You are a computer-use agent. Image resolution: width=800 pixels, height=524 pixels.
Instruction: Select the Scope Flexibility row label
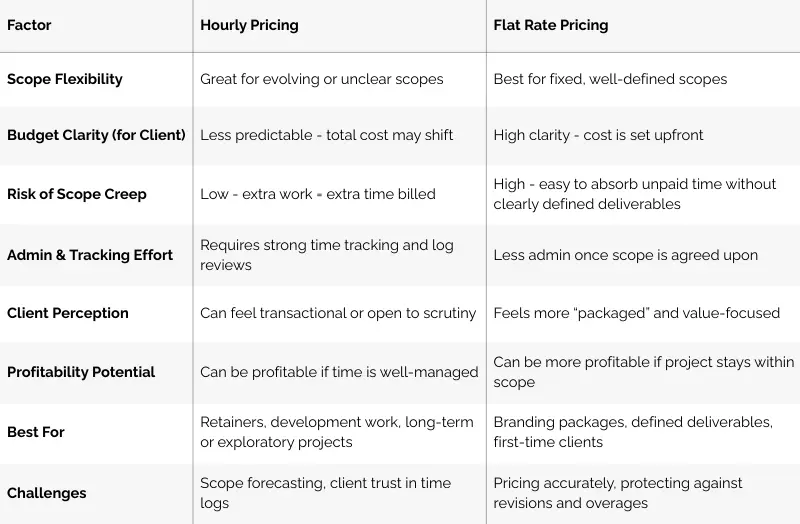65,79
